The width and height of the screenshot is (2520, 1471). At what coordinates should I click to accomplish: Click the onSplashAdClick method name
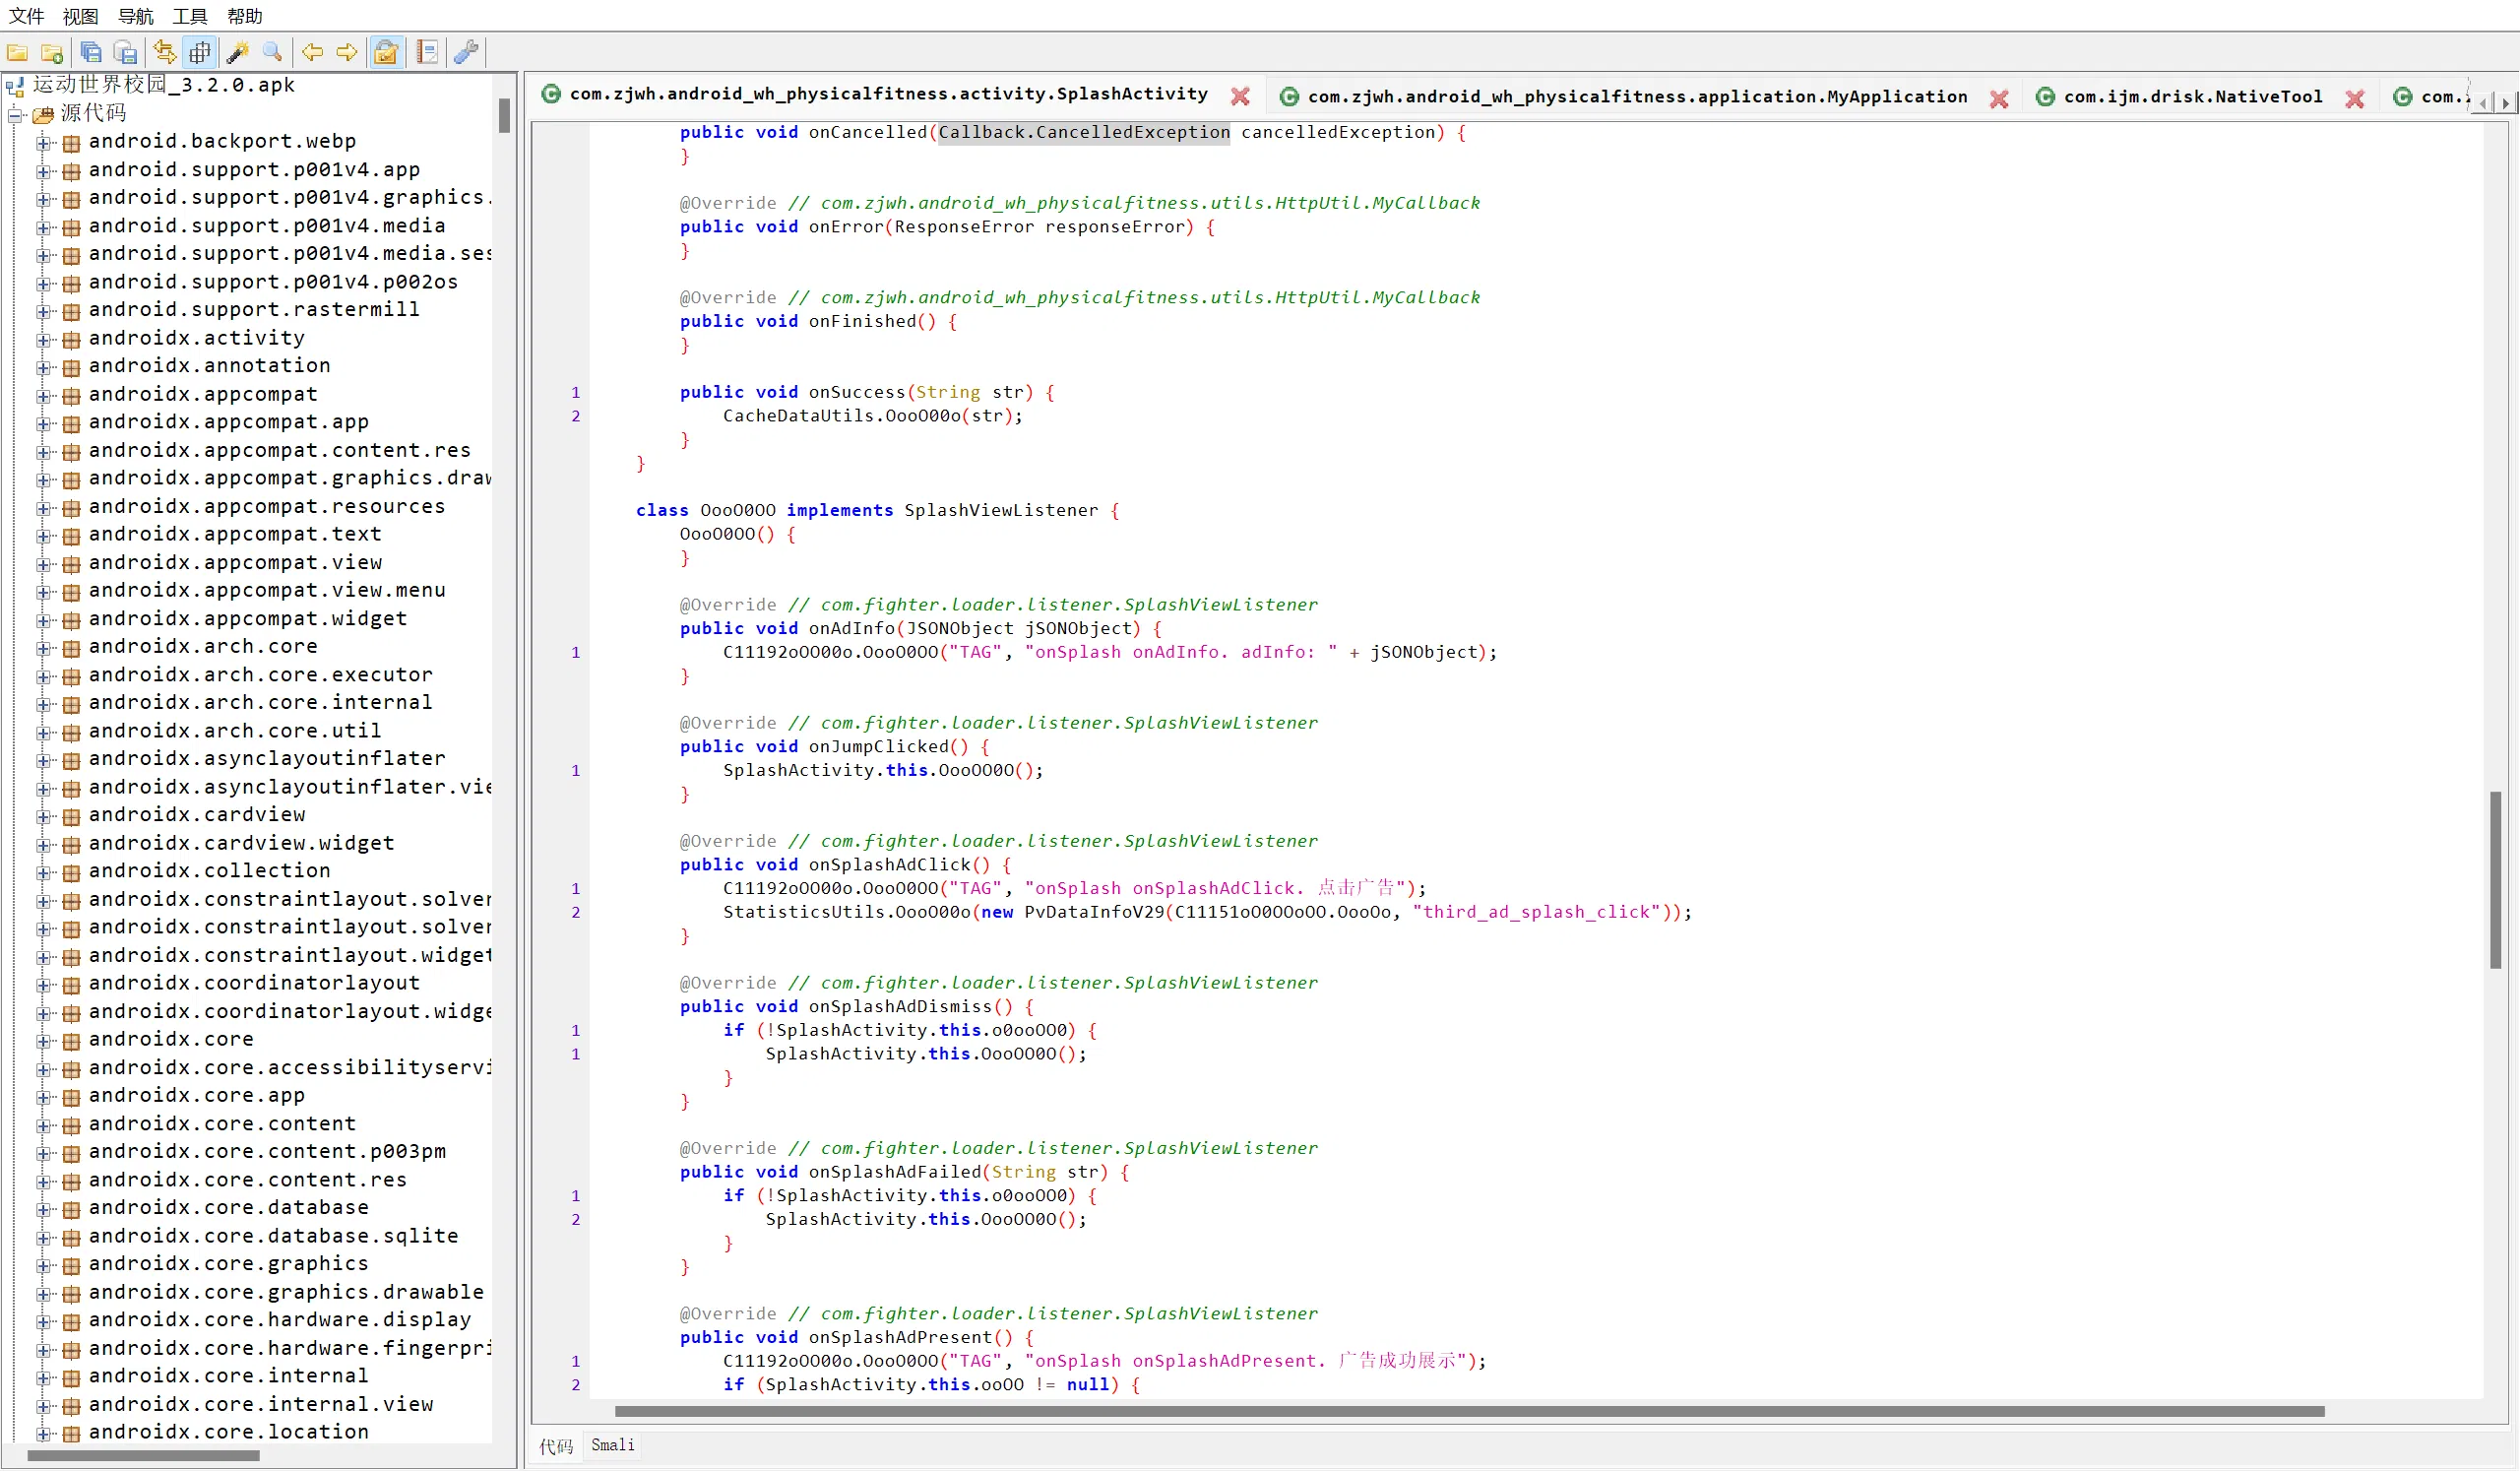[889, 864]
